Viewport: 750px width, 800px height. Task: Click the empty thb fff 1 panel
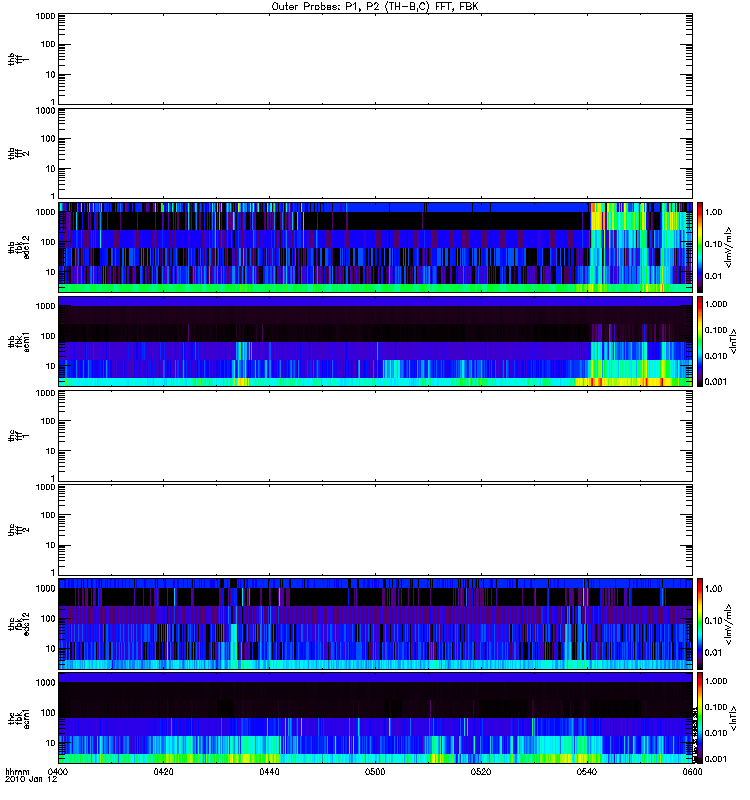pos(376,59)
